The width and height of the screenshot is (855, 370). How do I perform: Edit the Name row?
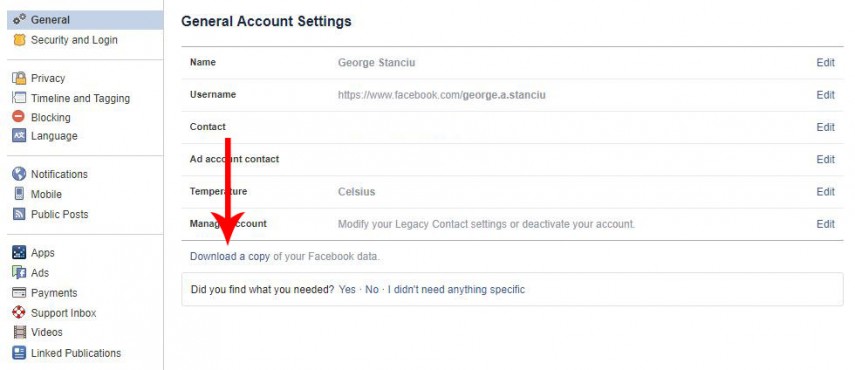point(825,62)
